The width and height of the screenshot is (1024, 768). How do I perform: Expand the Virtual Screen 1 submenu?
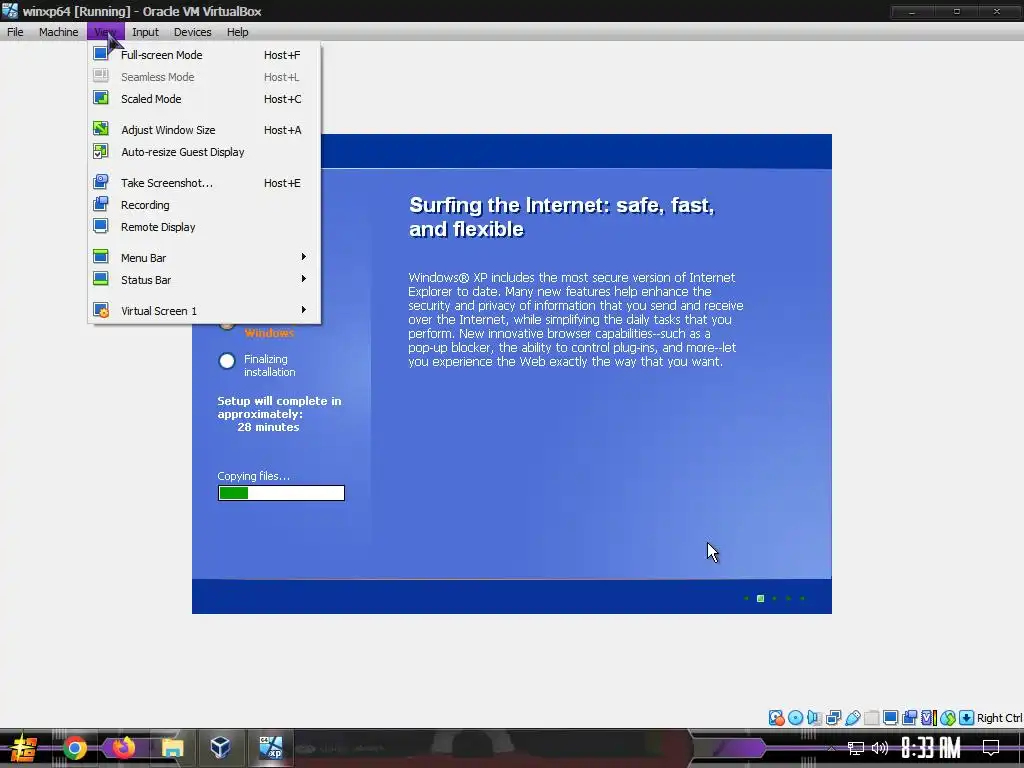point(204,311)
